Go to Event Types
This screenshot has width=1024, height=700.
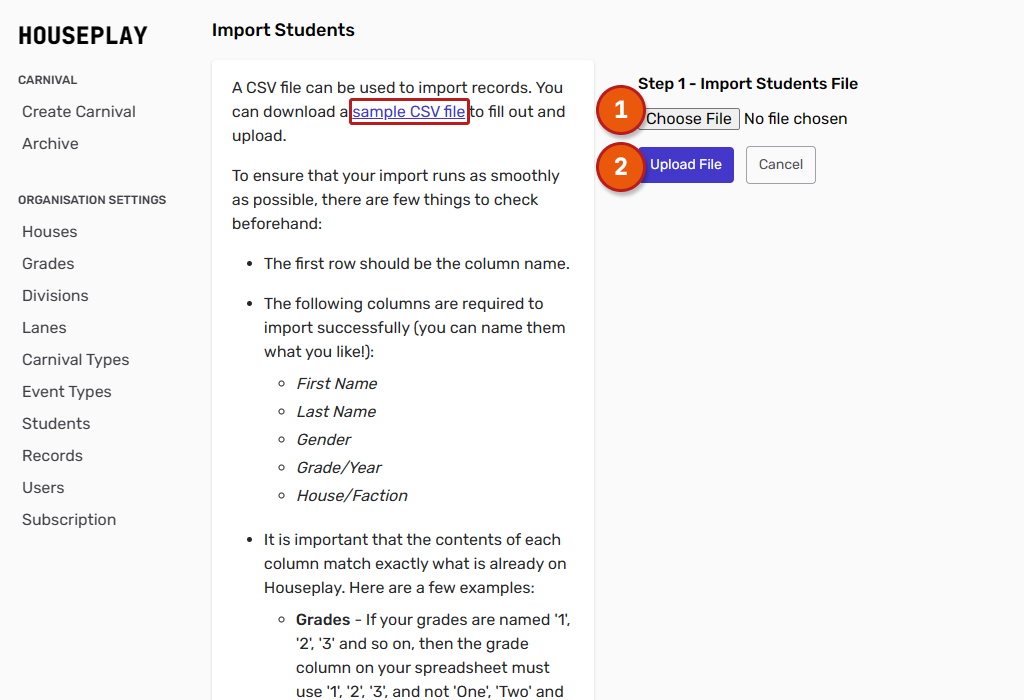(x=67, y=392)
